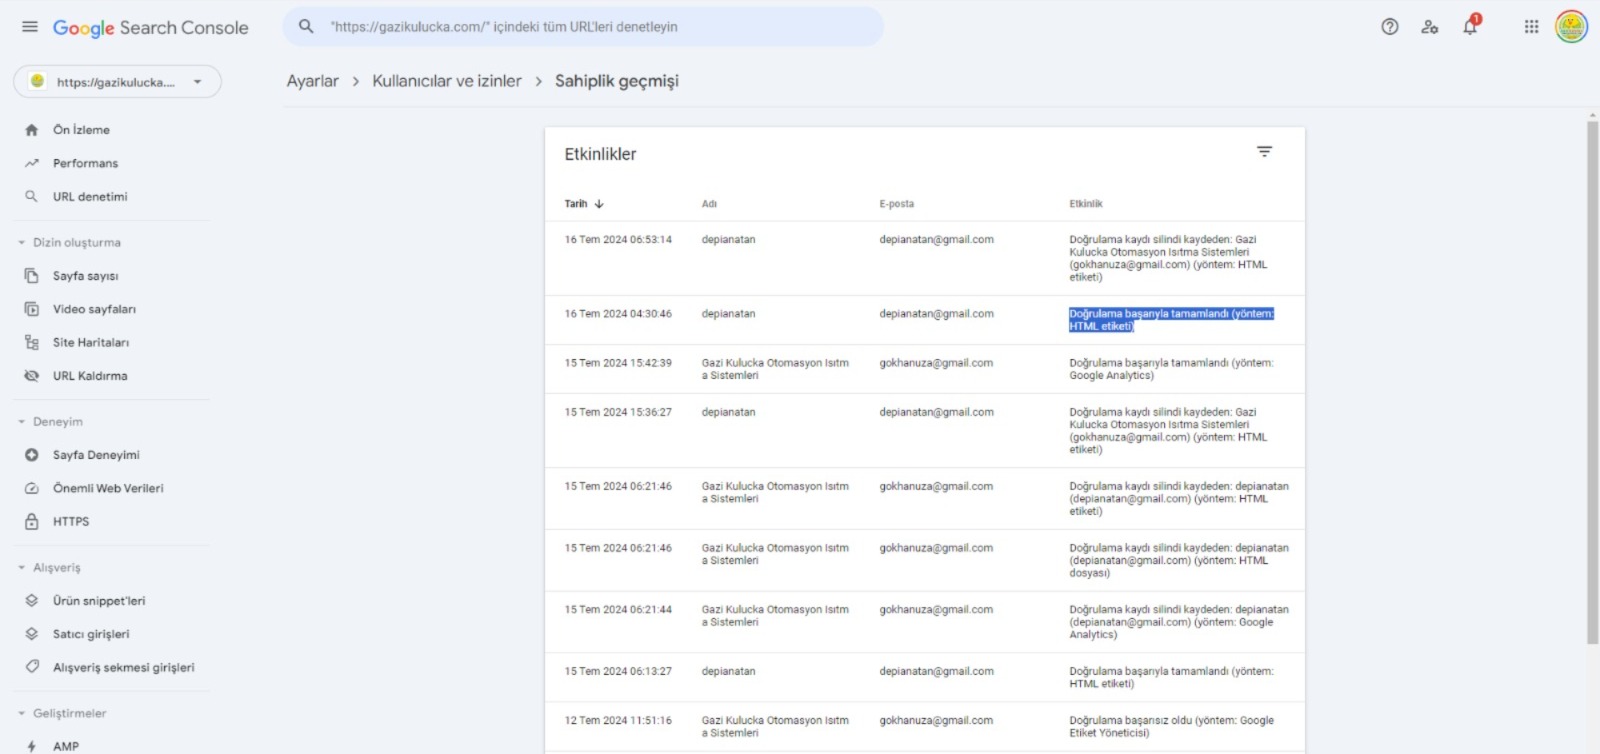1600x754 pixels.
Task: Click the Sayfa Deneyimi plus-circle icon
Action: point(32,455)
